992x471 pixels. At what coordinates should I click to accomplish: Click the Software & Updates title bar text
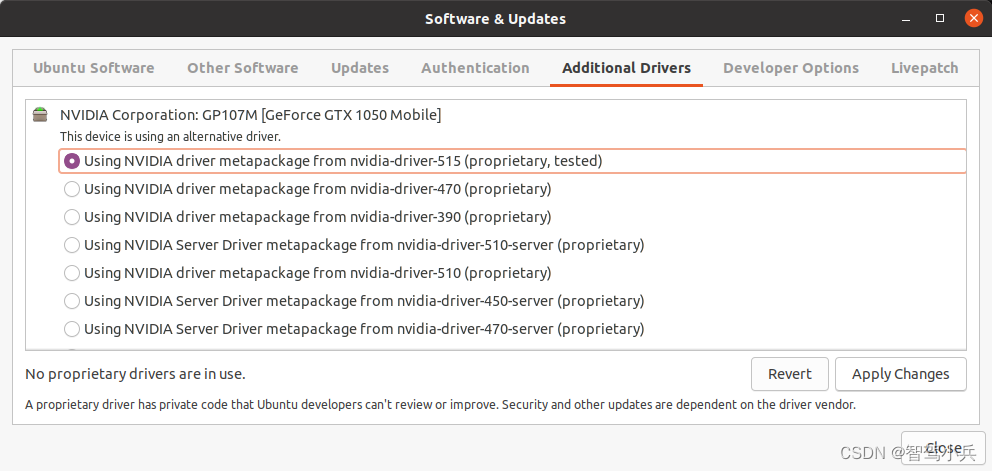point(495,19)
